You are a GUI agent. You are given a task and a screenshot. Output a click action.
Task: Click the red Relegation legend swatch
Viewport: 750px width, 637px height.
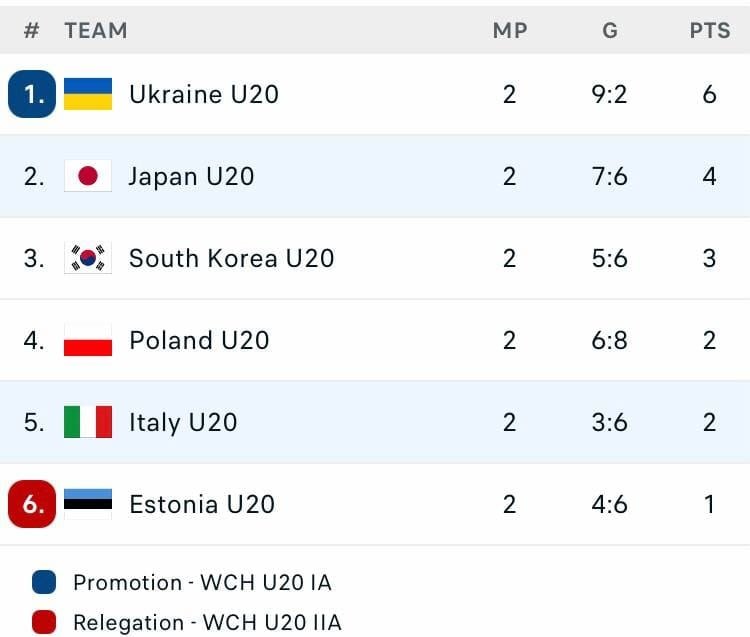coord(44,622)
